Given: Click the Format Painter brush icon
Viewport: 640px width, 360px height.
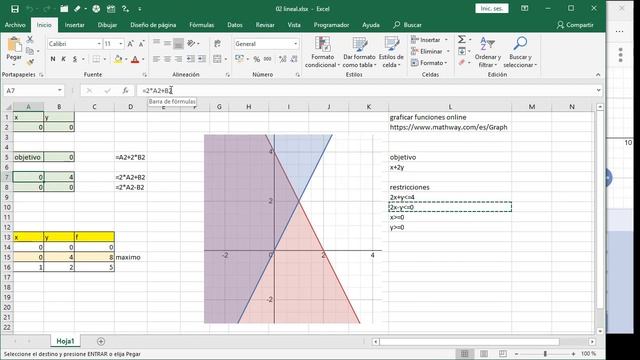Looking at the screenshot, I should pyautogui.click(x=30, y=62).
